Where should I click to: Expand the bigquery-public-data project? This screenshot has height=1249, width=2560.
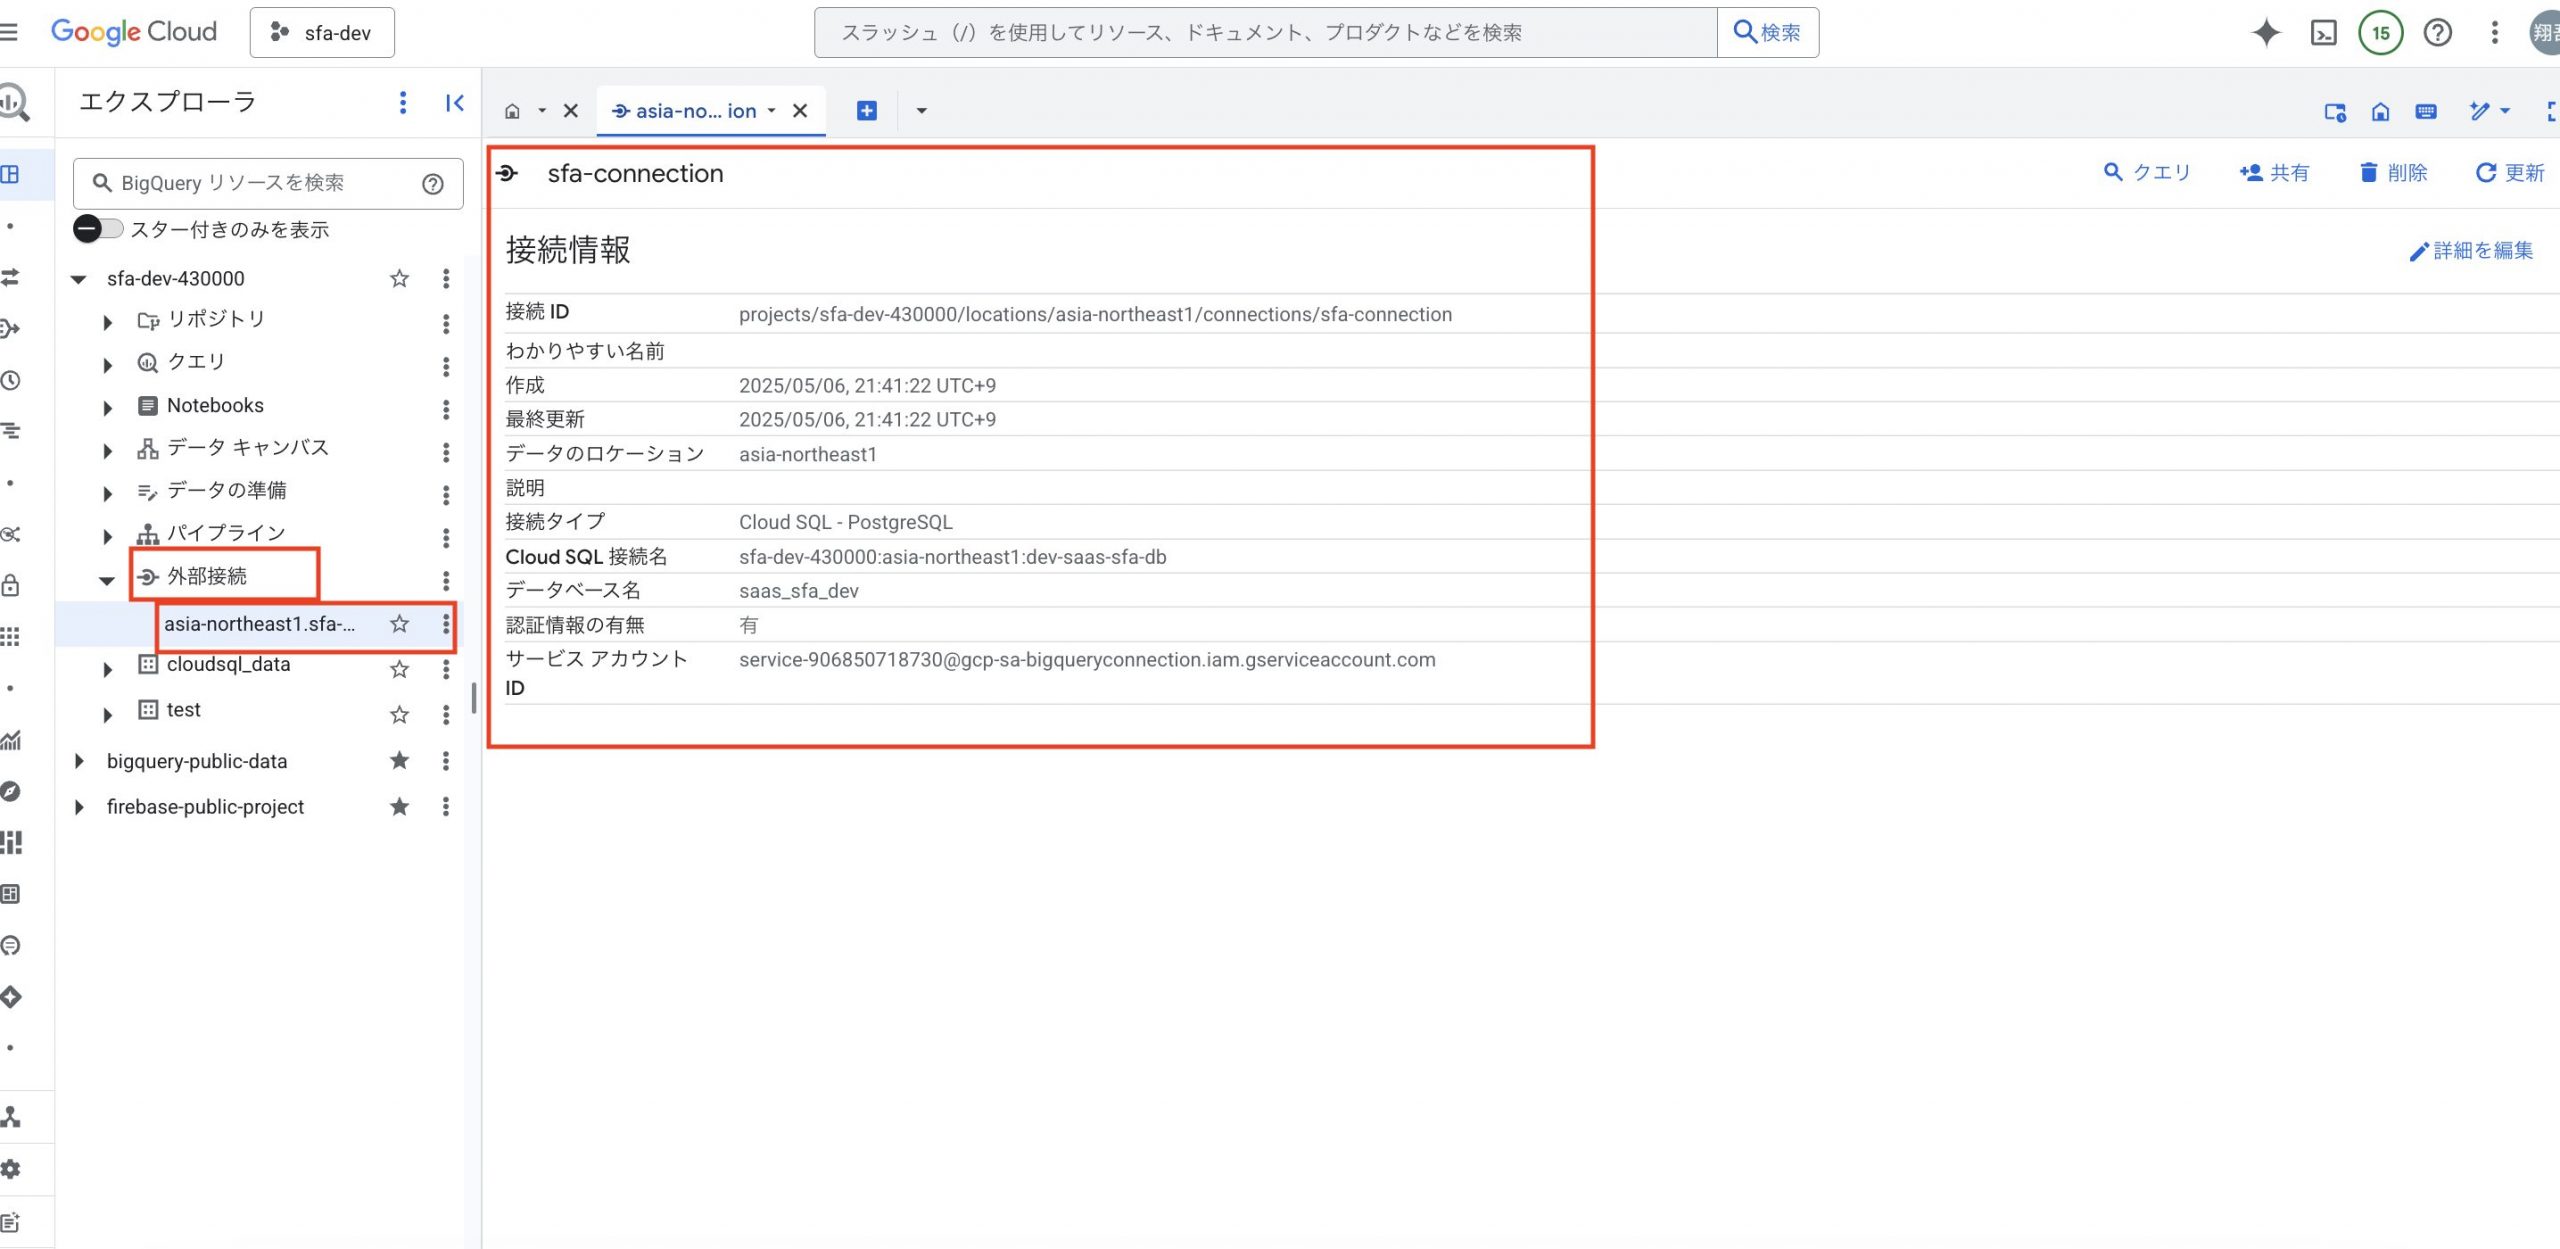point(79,761)
